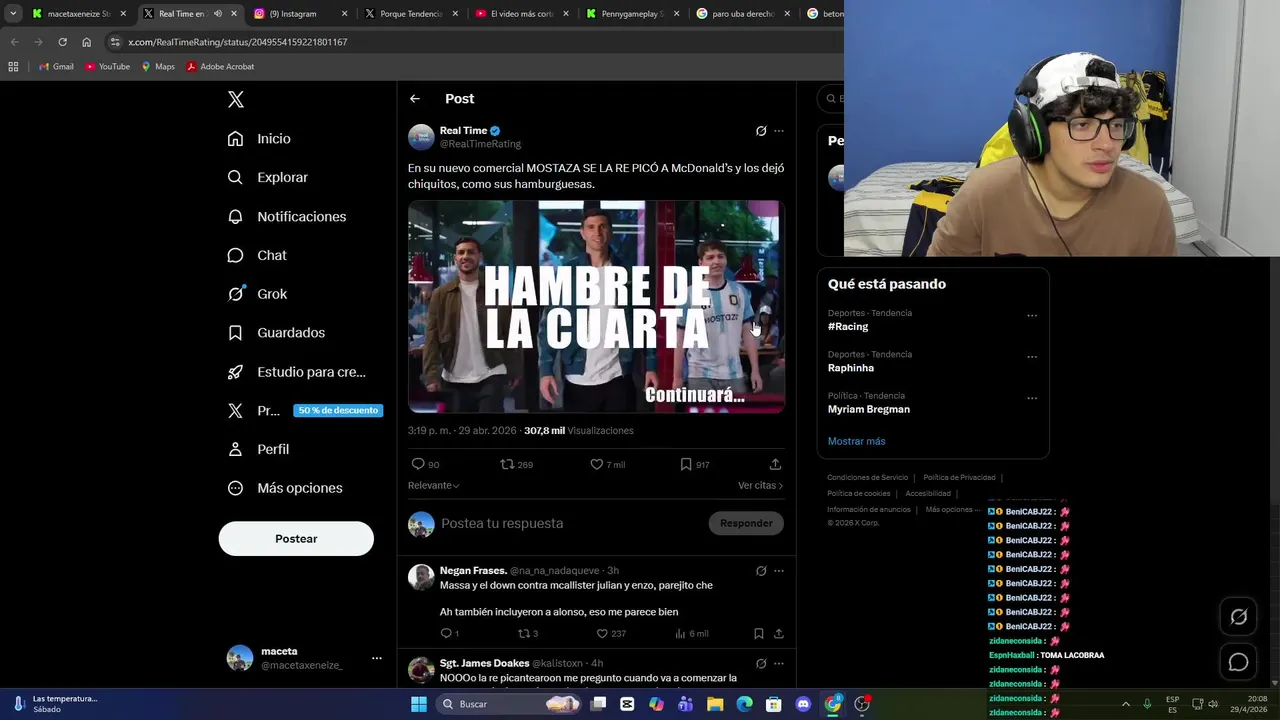This screenshot has width=1280, height=720.
Task: Switch to the Instagram browser tab
Action: coord(300,14)
